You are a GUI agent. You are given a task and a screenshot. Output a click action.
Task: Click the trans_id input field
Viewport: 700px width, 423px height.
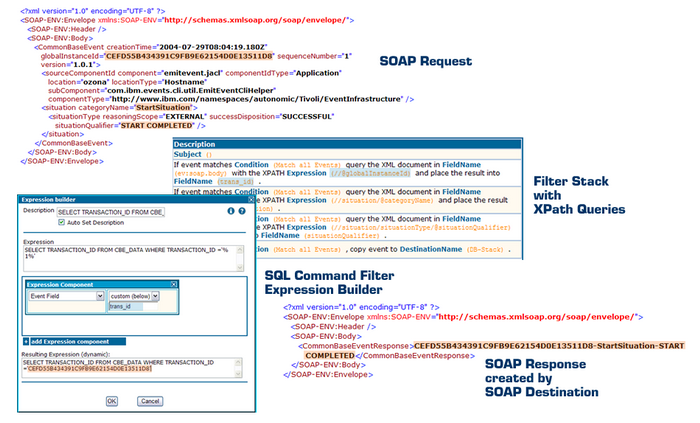pos(133,307)
